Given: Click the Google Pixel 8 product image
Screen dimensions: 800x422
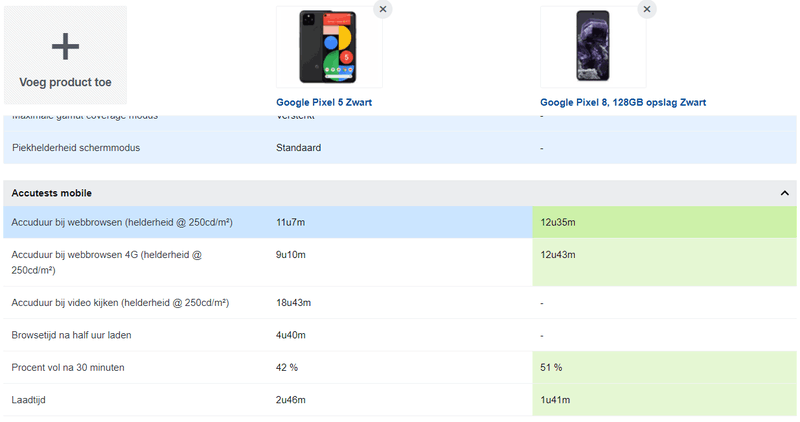Looking at the screenshot, I should [593, 47].
